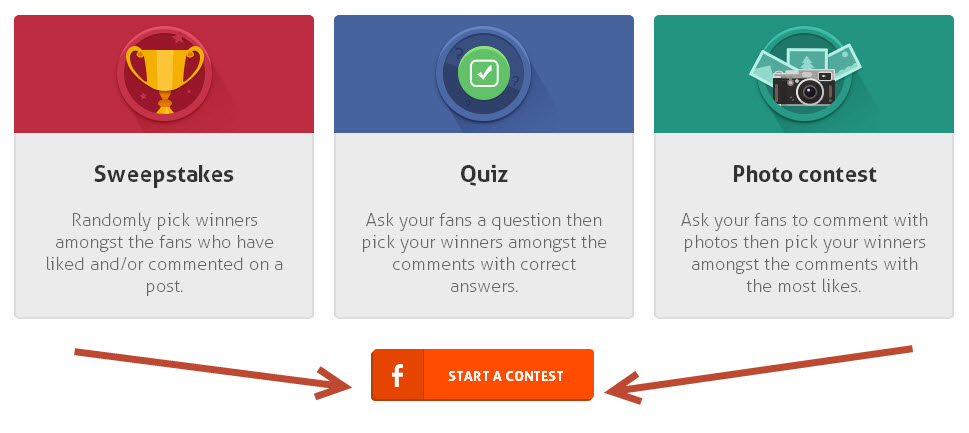The width and height of the screenshot is (969, 433).
Task: Click the red Sweepstakes banner
Action: (164, 74)
